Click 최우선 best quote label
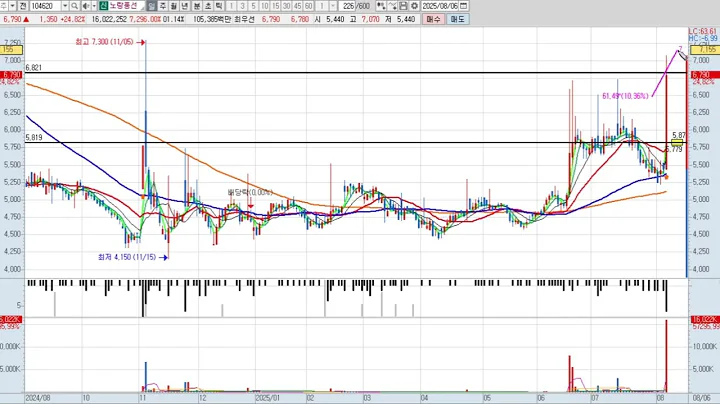720x404 pixels. click(x=244, y=19)
